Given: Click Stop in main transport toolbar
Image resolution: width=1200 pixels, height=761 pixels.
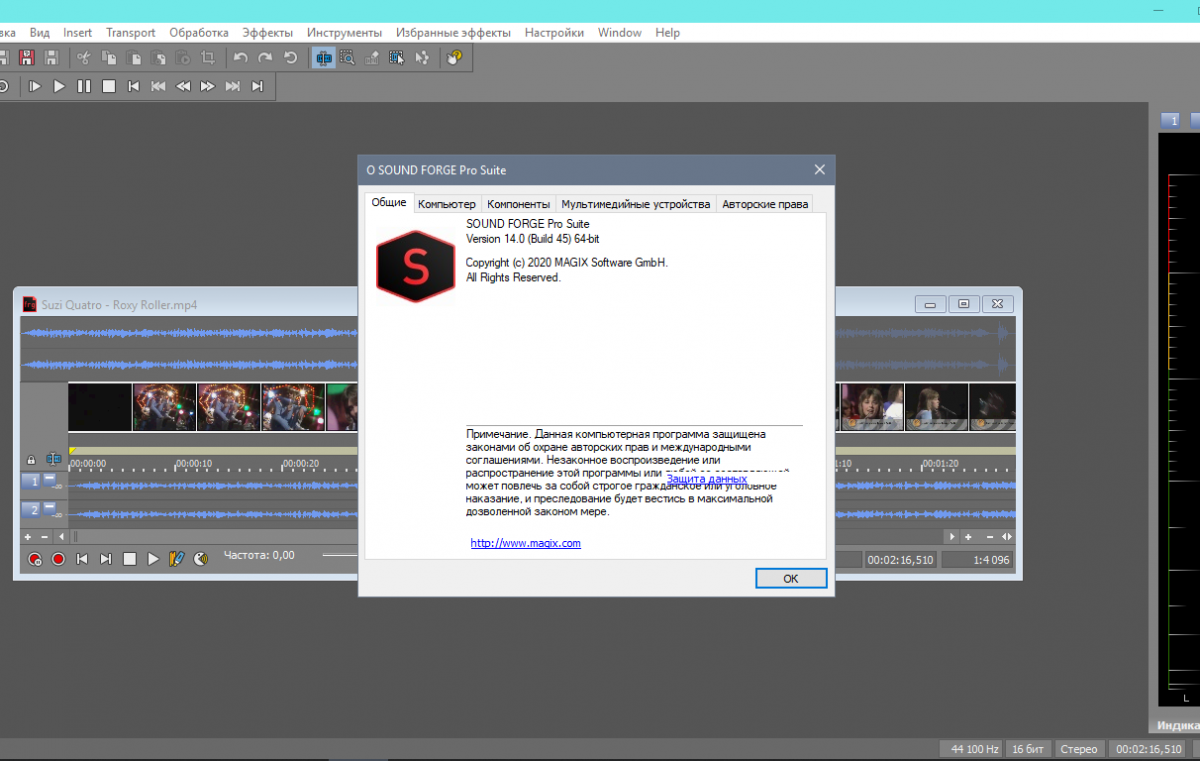Looking at the screenshot, I should 109,87.
